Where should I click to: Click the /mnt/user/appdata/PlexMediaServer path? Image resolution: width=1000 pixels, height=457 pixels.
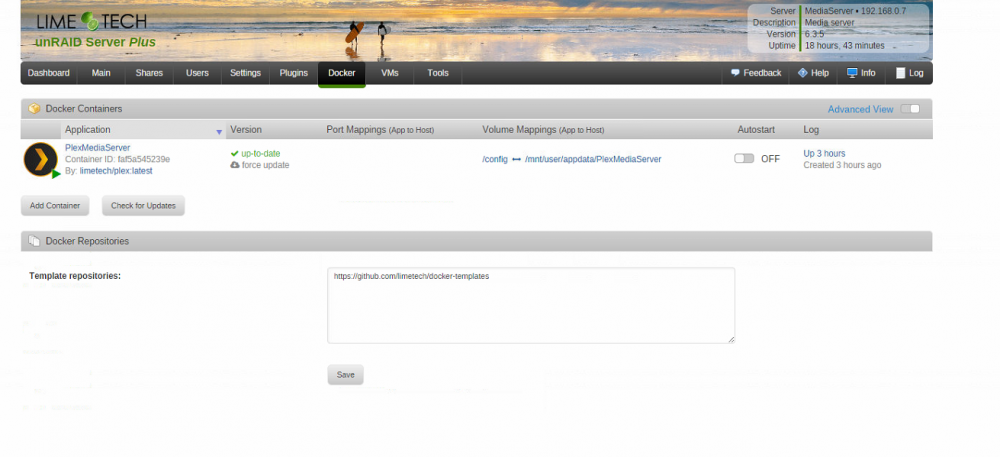tap(593, 159)
